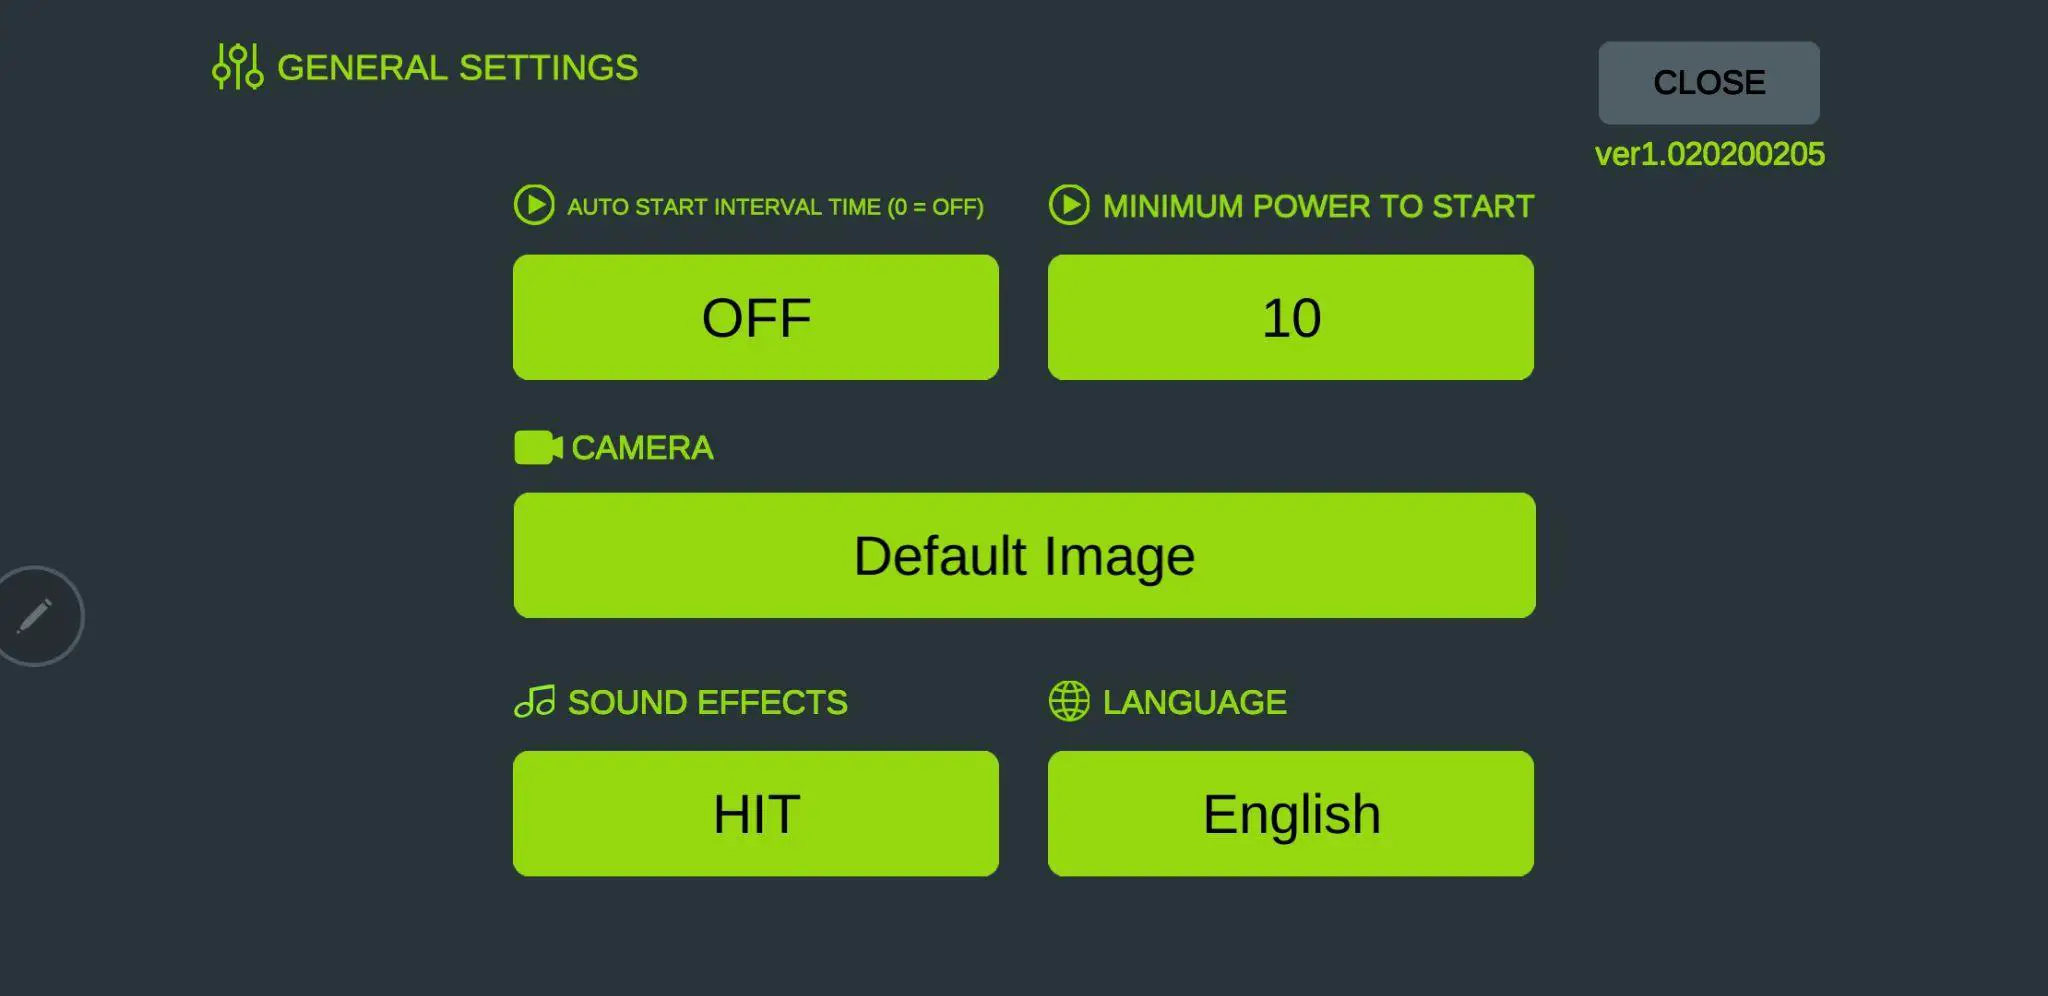Click the sound effects music note icon
Viewport: 2048px width, 996px height.
(x=535, y=702)
